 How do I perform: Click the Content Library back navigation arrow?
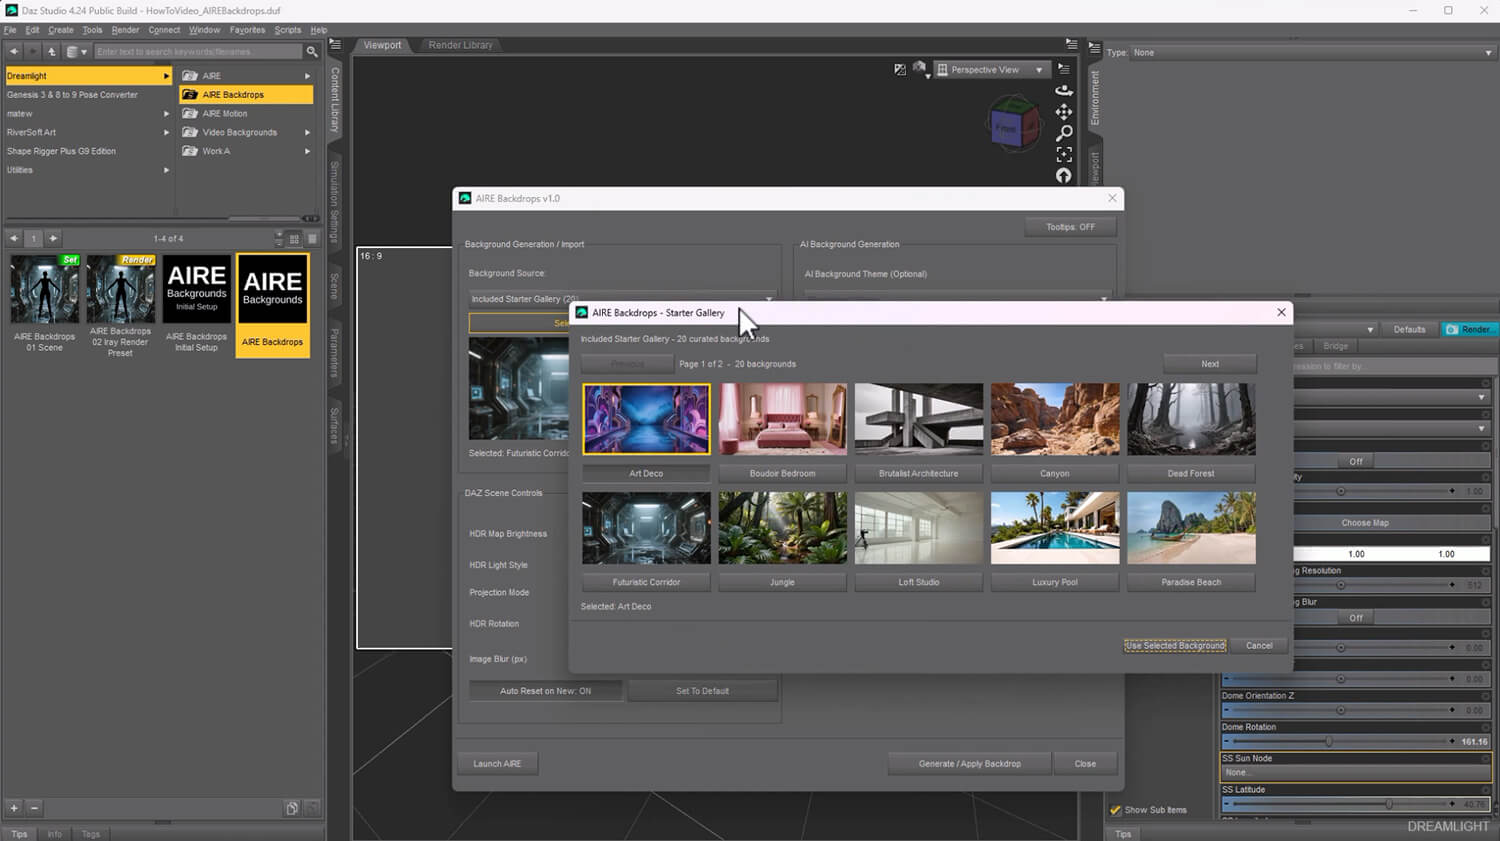click(14, 51)
